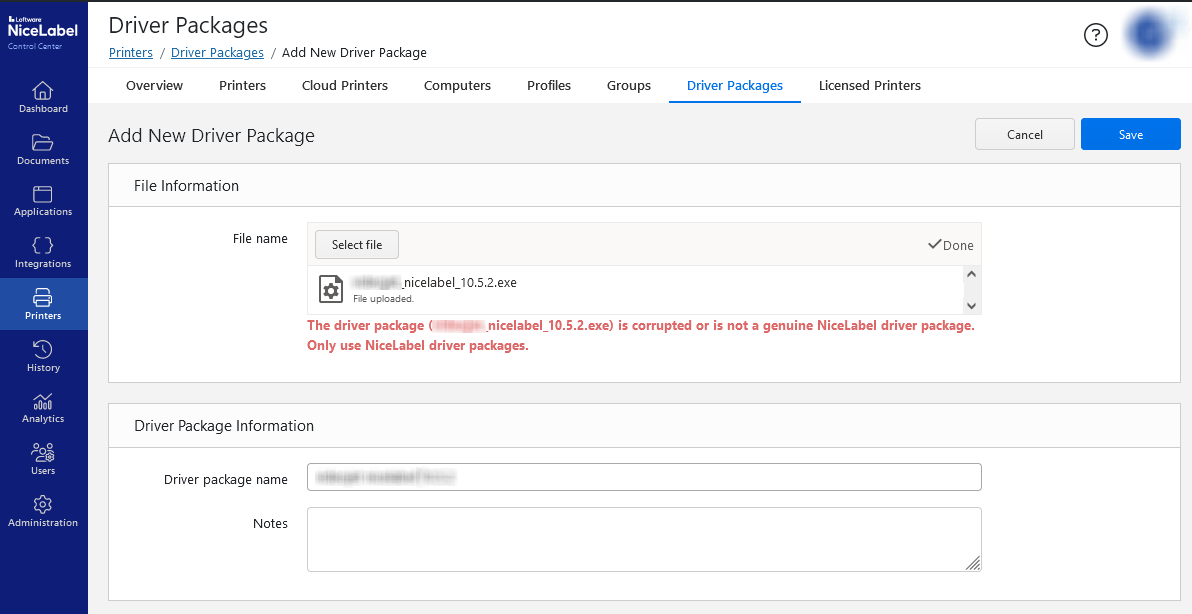Switch to the Cloud Printers tab
Screen dimensions: 1192x614
coord(344,86)
